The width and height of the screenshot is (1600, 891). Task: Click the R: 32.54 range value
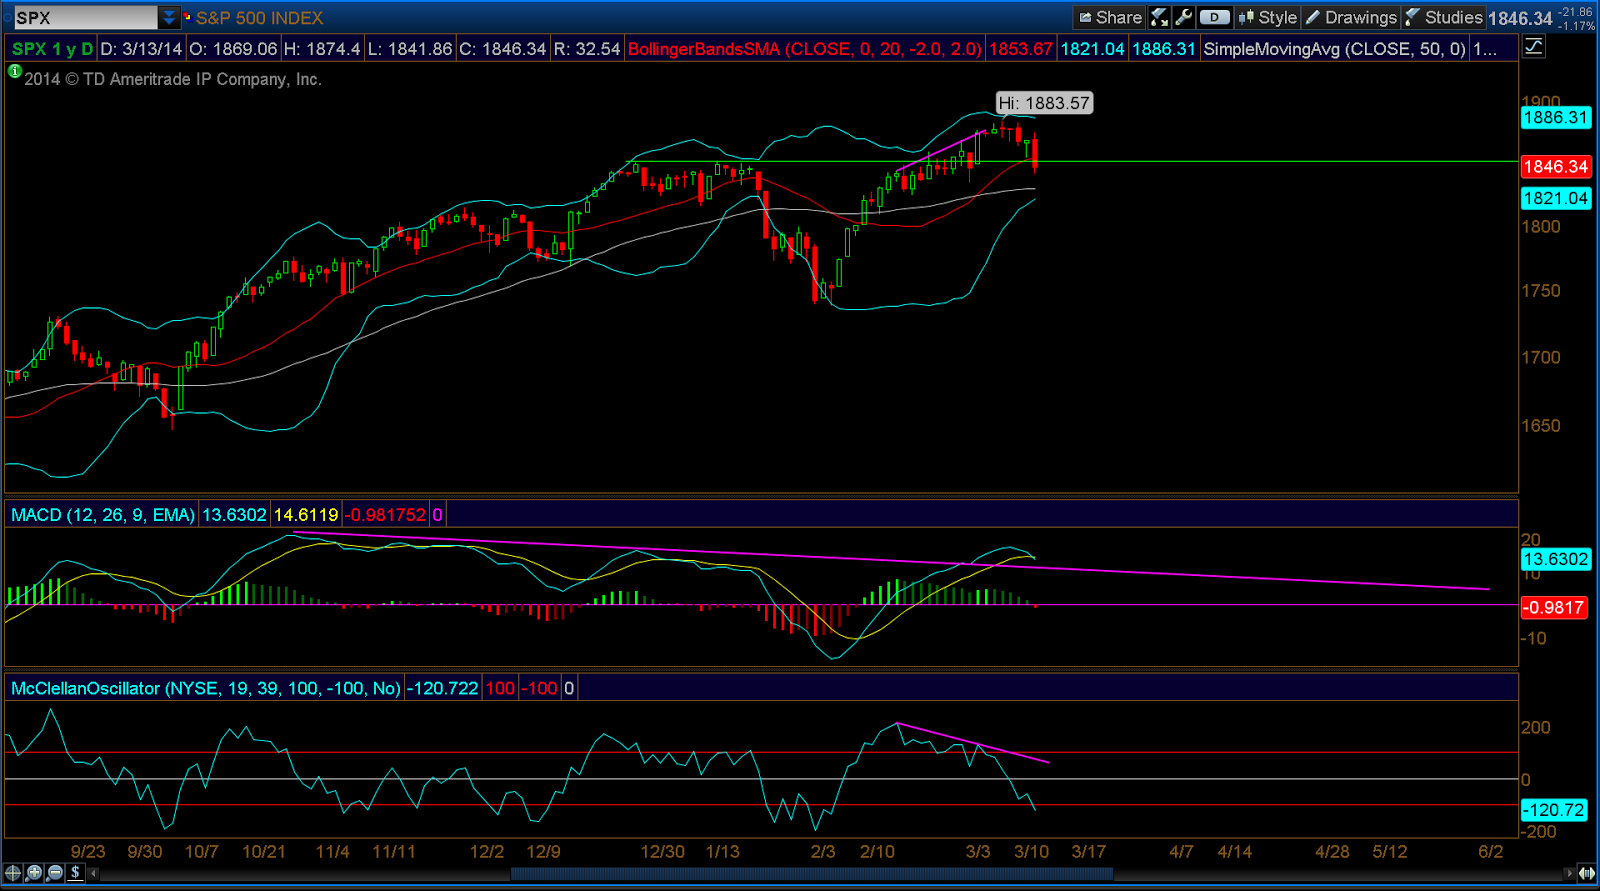click(587, 48)
